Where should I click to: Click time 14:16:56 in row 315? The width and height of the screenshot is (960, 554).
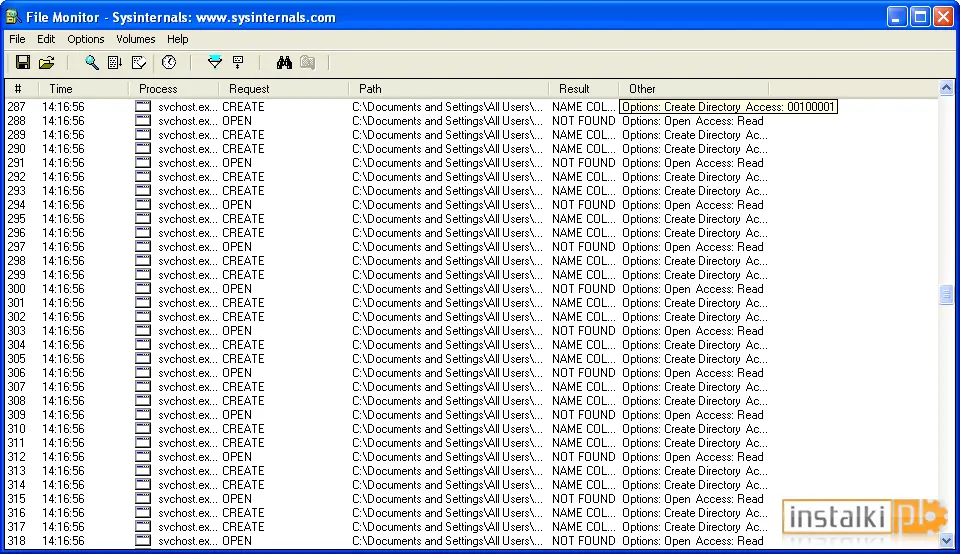(63, 499)
